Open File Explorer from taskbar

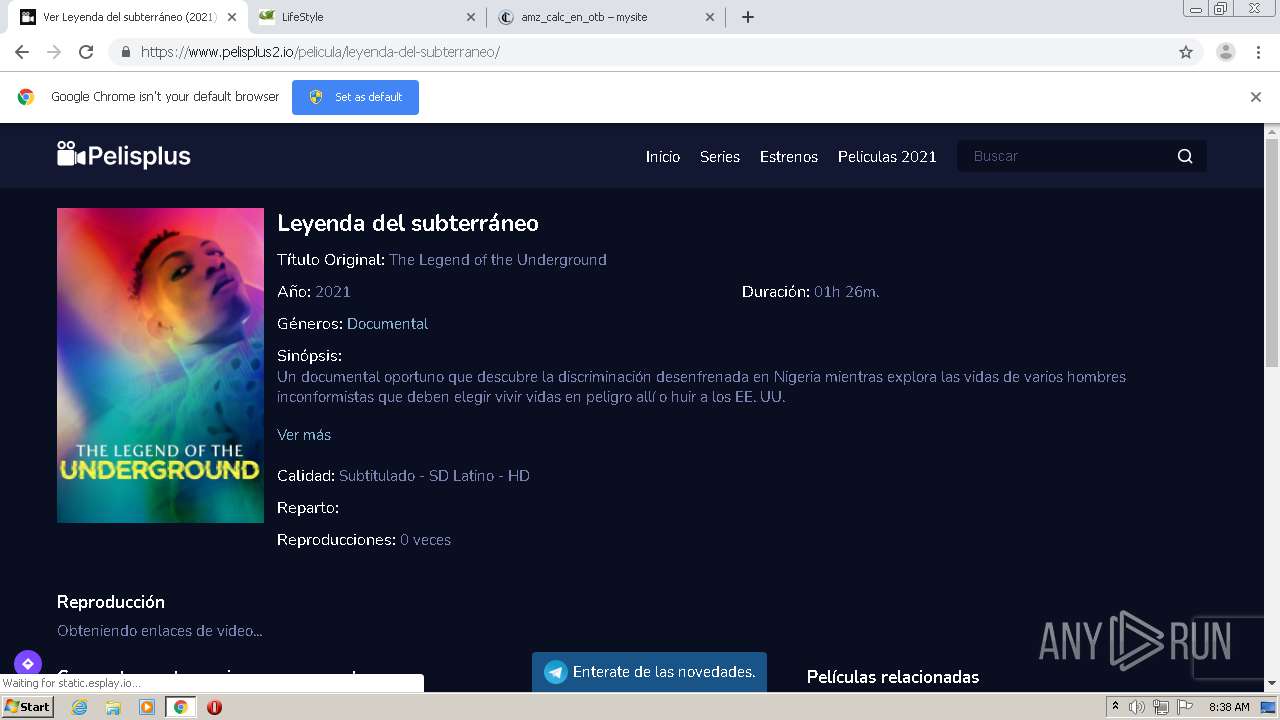tap(113, 707)
